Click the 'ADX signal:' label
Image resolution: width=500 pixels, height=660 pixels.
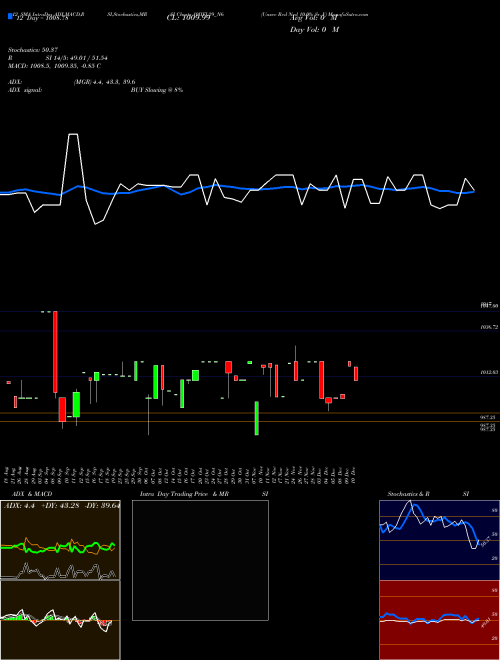coord(24,90)
